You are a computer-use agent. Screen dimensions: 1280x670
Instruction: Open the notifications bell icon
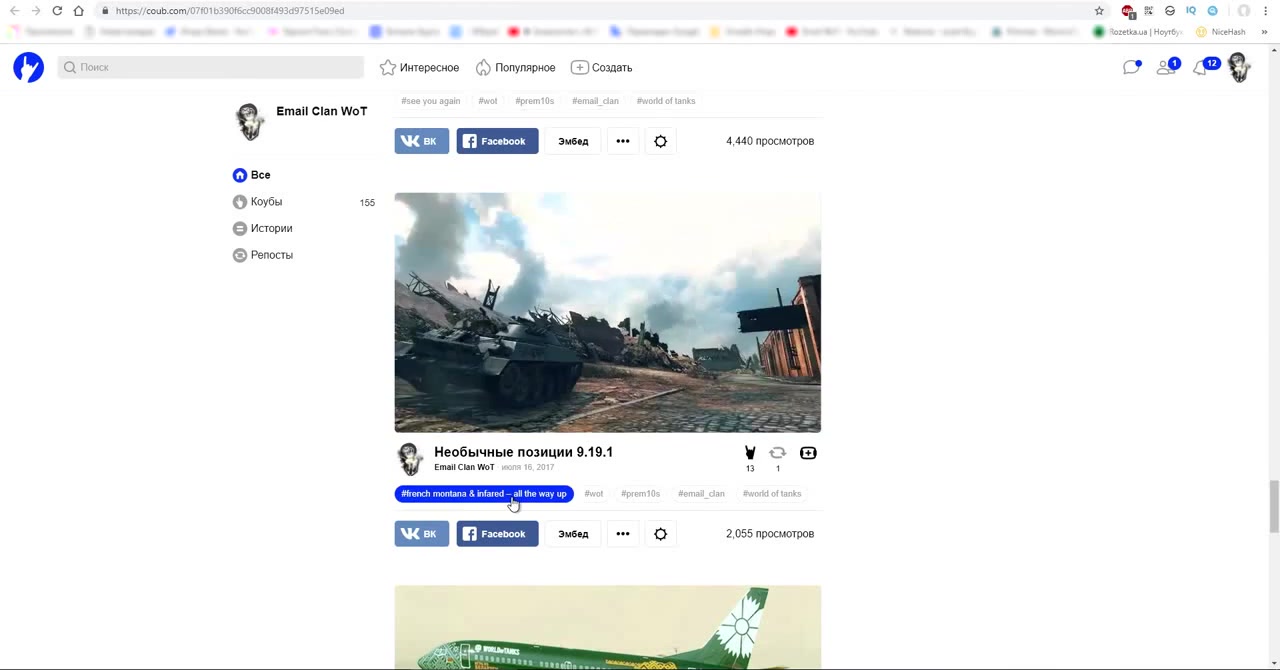click(x=1201, y=68)
